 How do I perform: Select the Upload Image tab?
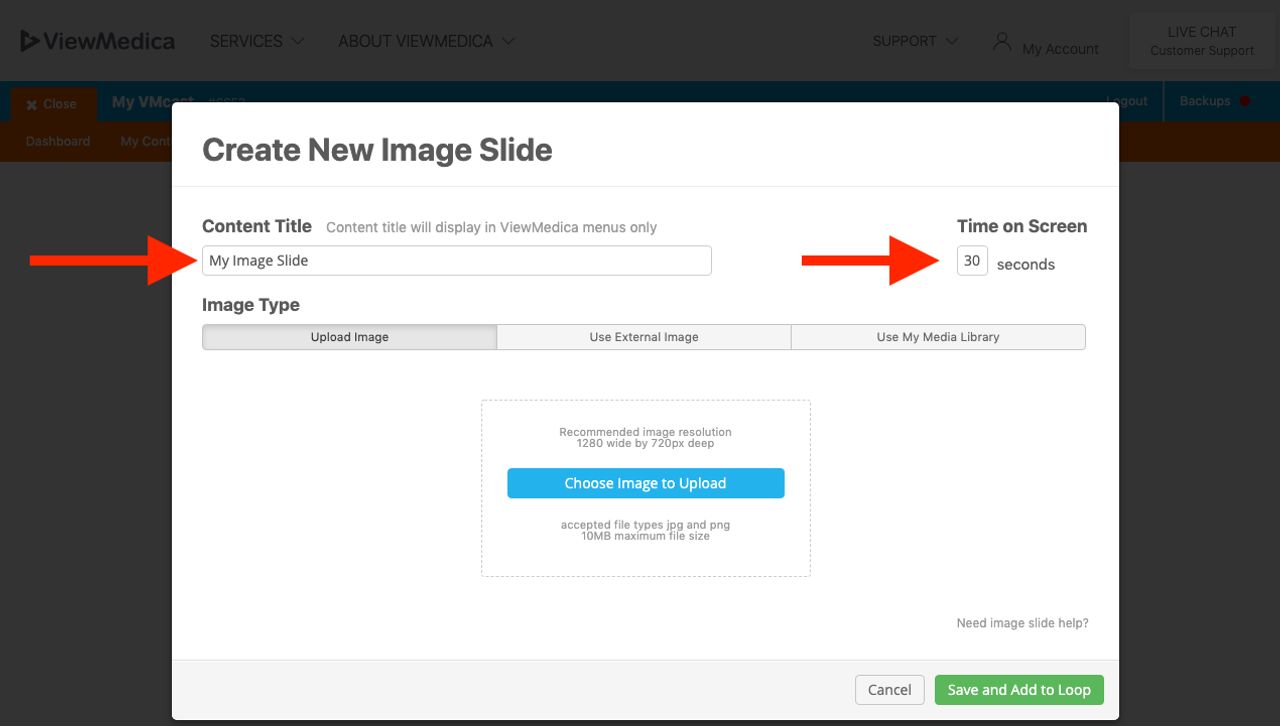[x=349, y=337]
